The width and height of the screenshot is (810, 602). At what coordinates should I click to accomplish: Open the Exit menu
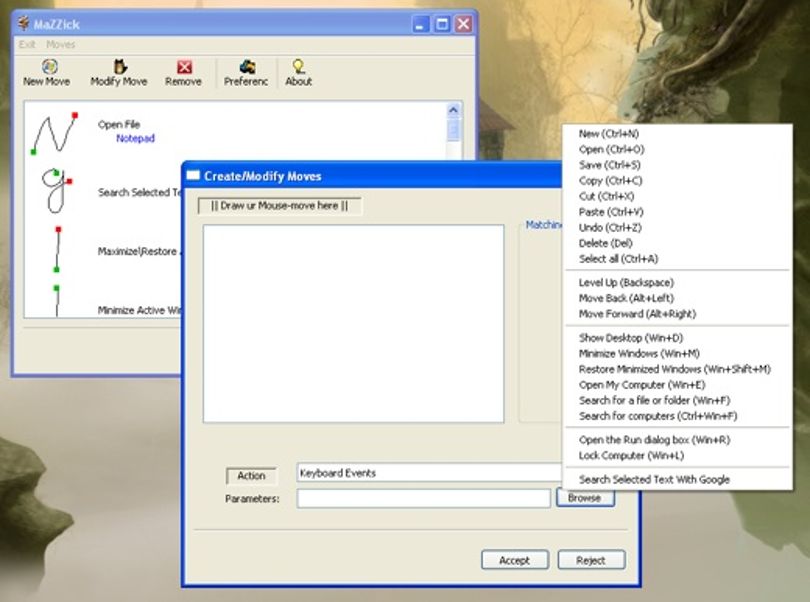click(x=27, y=44)
